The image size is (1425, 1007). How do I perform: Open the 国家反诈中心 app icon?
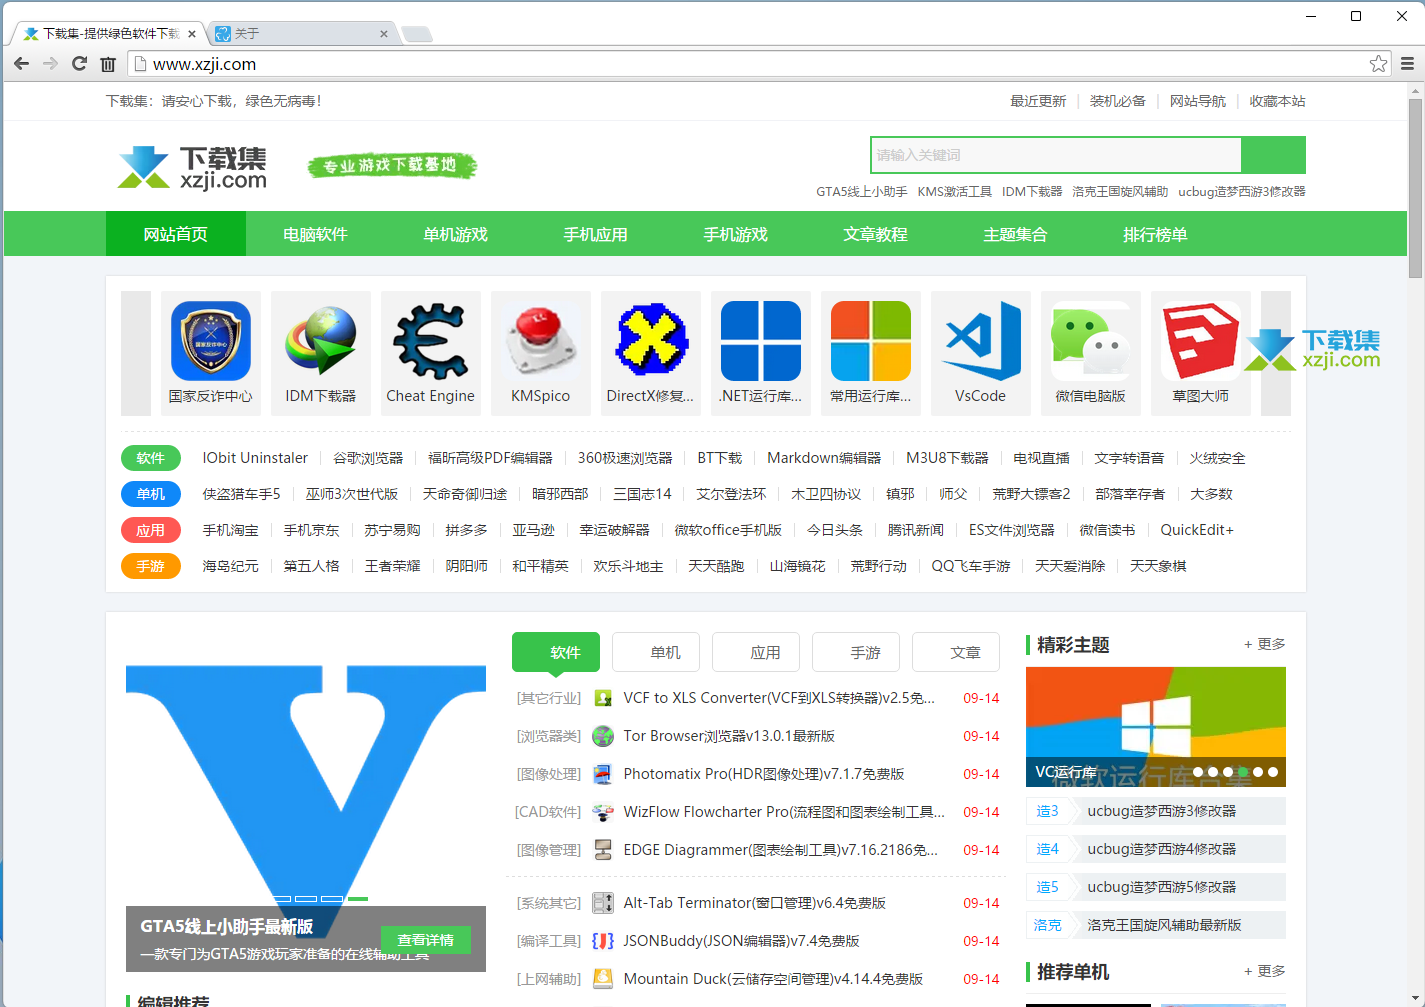(210, 341)
